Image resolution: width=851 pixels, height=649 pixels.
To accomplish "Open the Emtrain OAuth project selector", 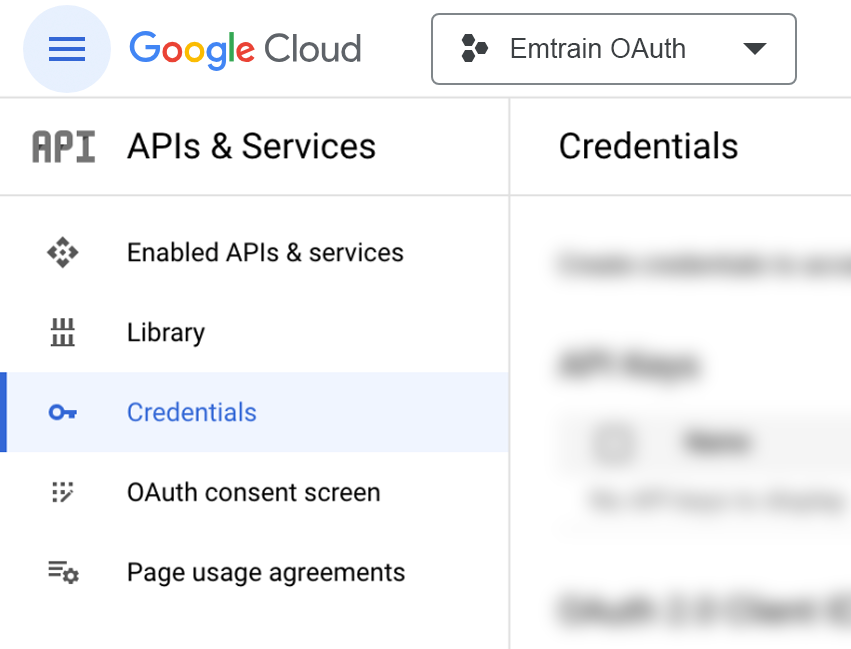I will coord(598,49).
